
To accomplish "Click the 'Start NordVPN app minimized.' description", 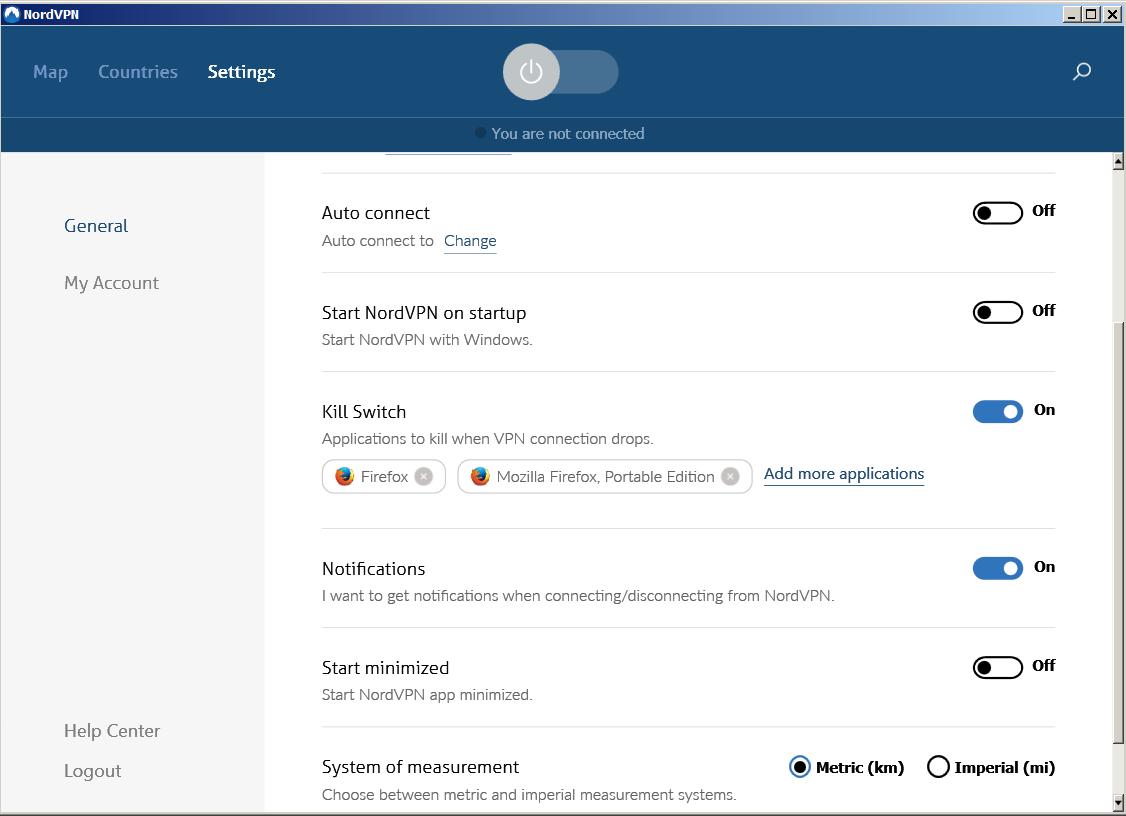I will [x=427, y=695].
